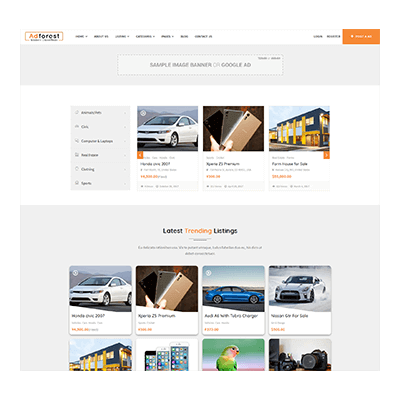
Task: Click the Cars category icon in sidebar
Action: coord(77,126)
